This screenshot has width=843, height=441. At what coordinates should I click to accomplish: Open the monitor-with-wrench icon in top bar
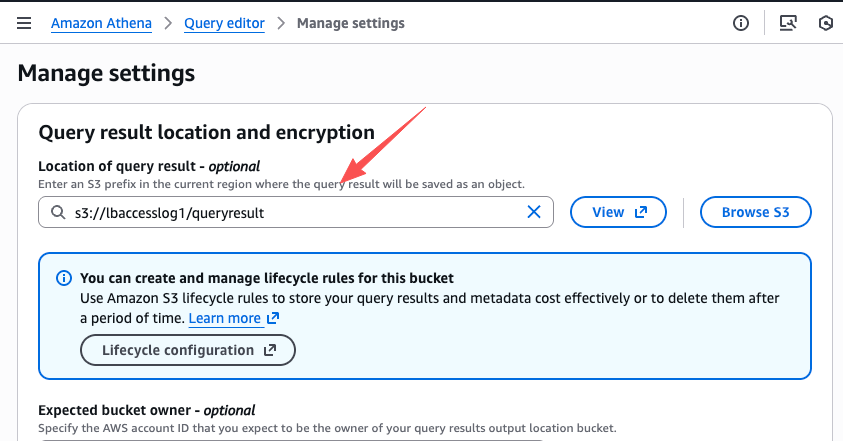click(788, 23)
